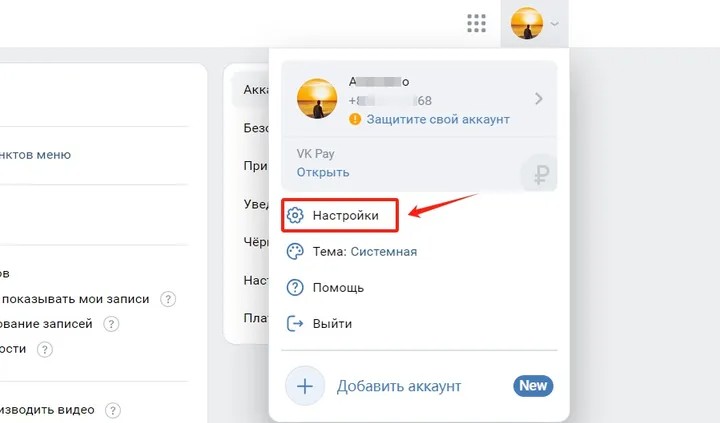Change theme via Системная selector
This screenshot has width=720, height=423.
[x=383, y=252]
